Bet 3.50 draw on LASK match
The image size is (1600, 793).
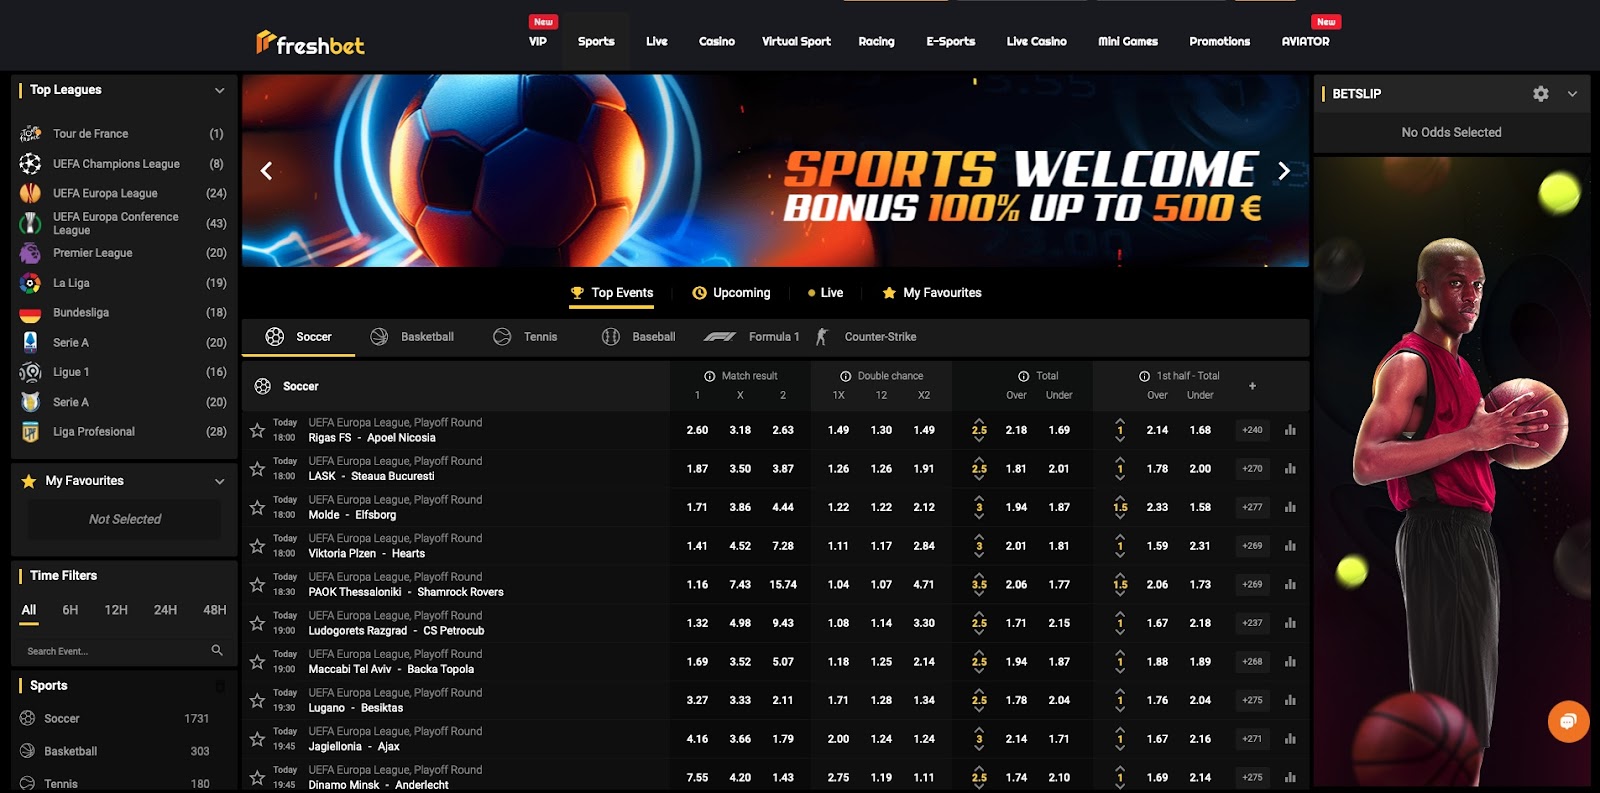pyautogui.click(x=740, y=469)
